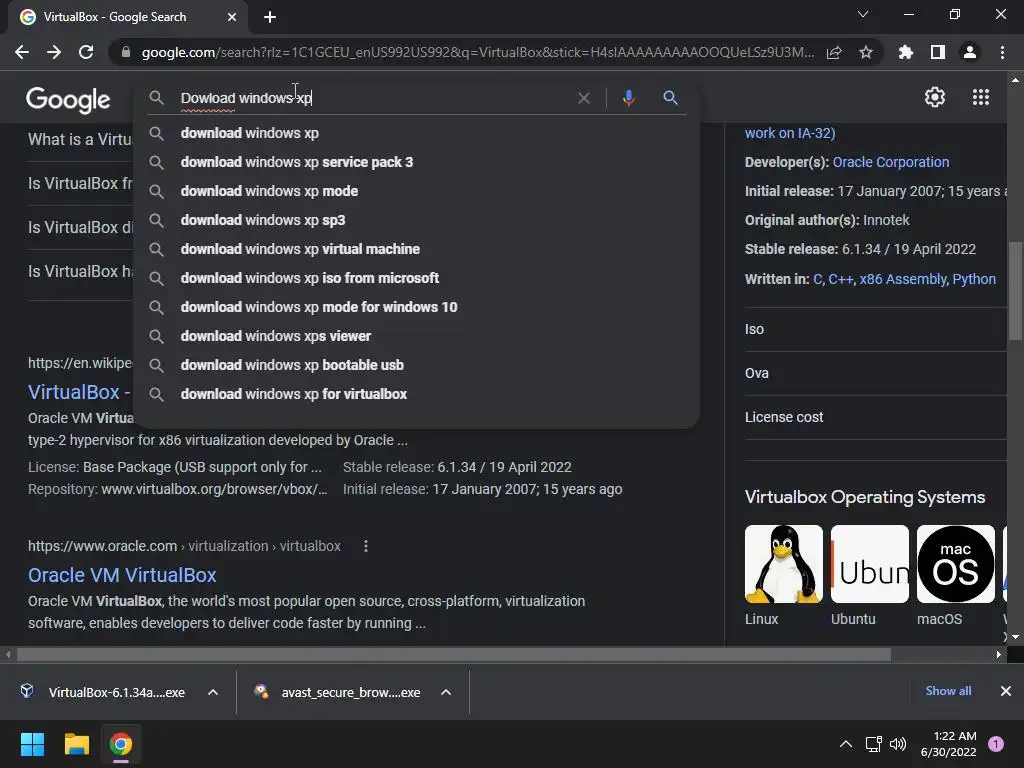1024x768 pixels.
Task: Clear the Google search box text
Action: pos(584,98)
